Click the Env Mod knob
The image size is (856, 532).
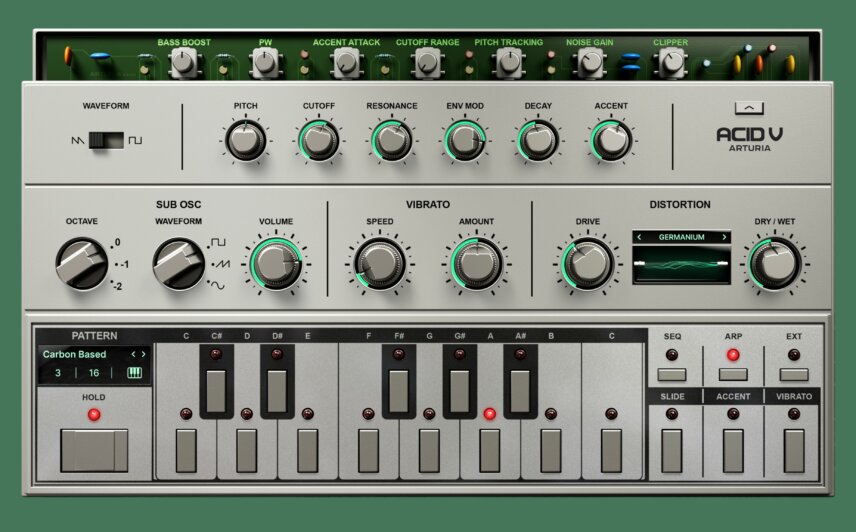point(465,141)
